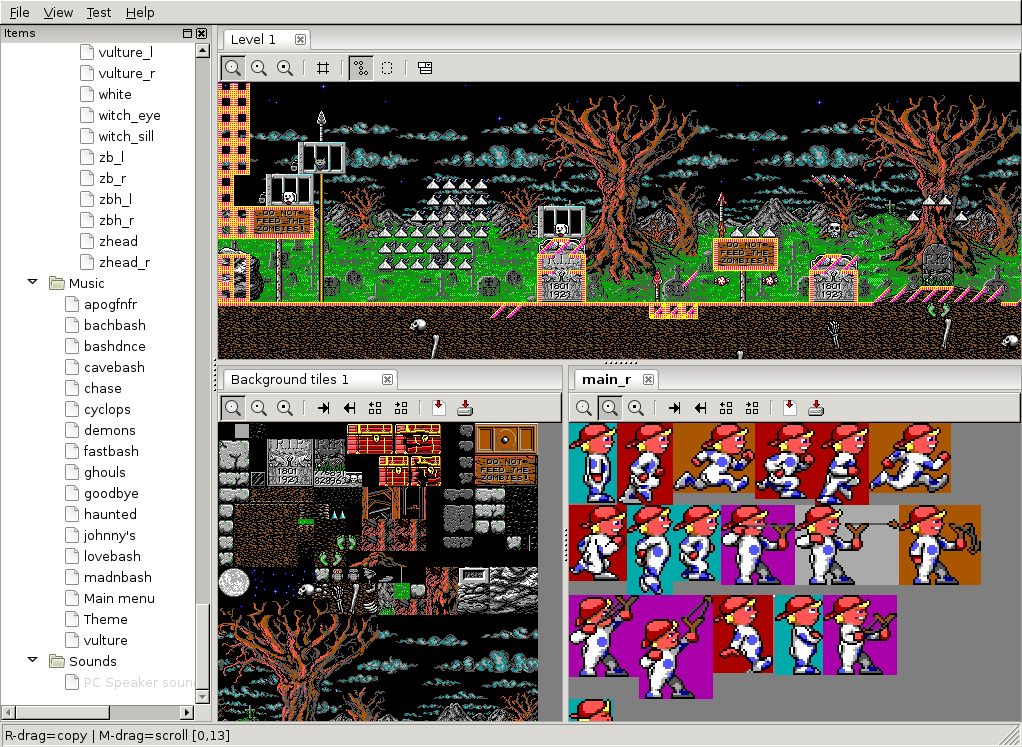The image size is (1022, 747).
Task: Set 1:1 zoom in Background tiles toolbar
Action: [233, 408]
